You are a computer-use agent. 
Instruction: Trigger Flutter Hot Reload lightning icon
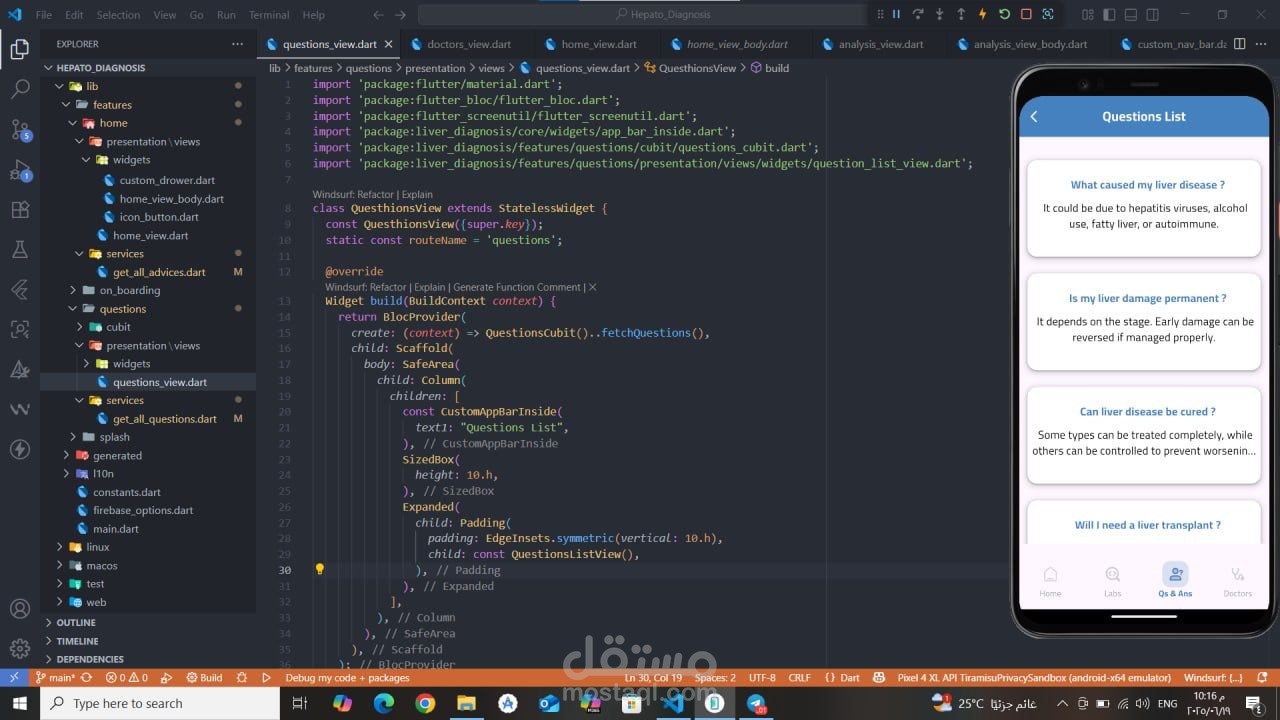[x=983, y=14]
